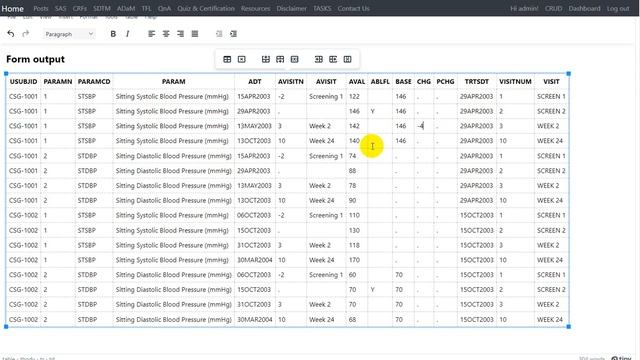The width and height of the screenshot is (640, 360).
Task: Click the AVAL cell with value 142
Action: tap(357, 126)
